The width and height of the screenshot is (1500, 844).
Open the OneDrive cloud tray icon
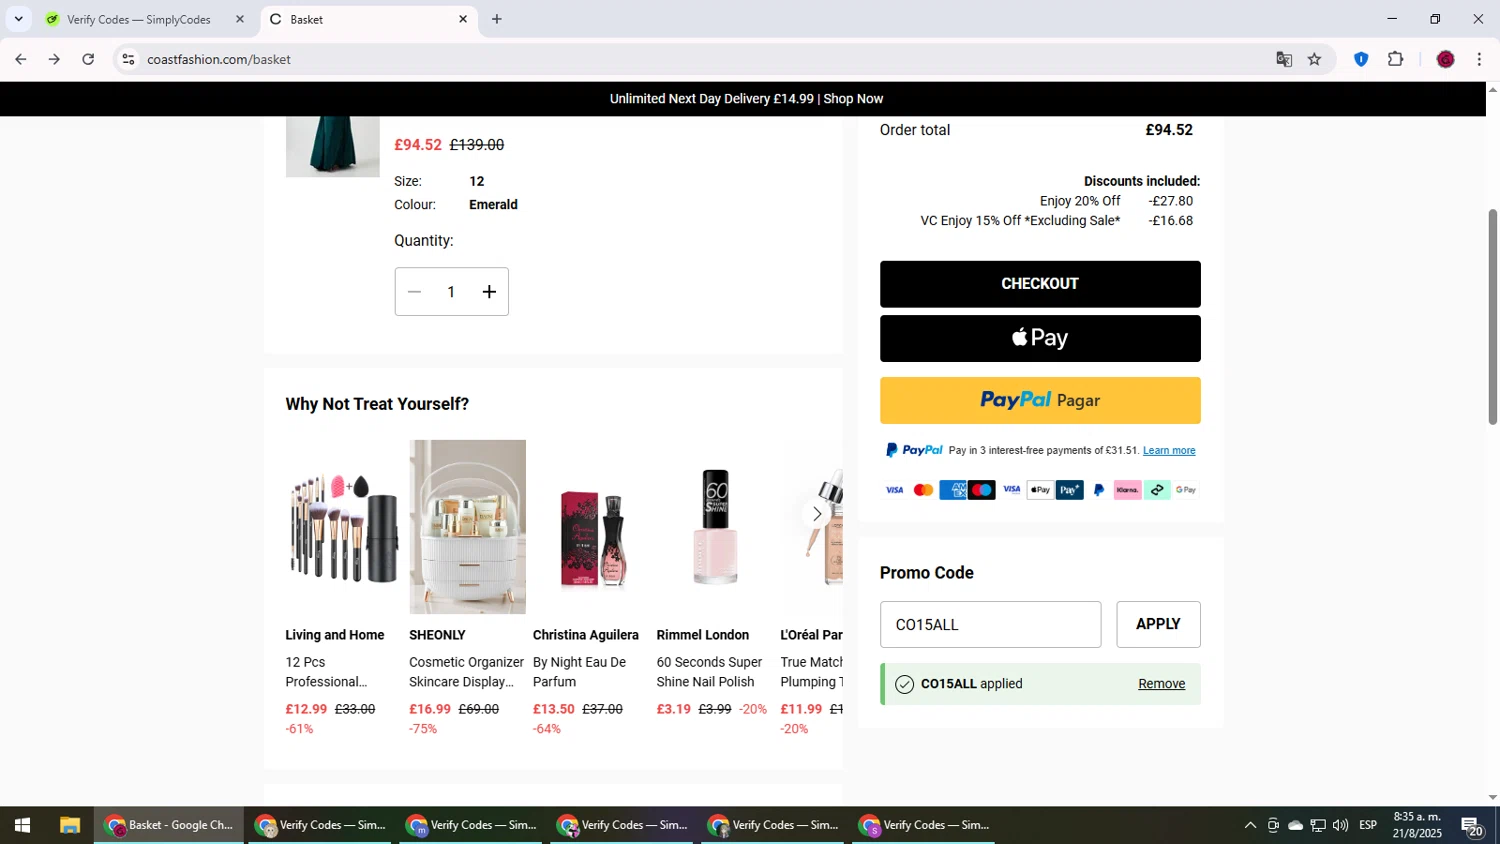pyautogui.click(x=1296, y=825)
